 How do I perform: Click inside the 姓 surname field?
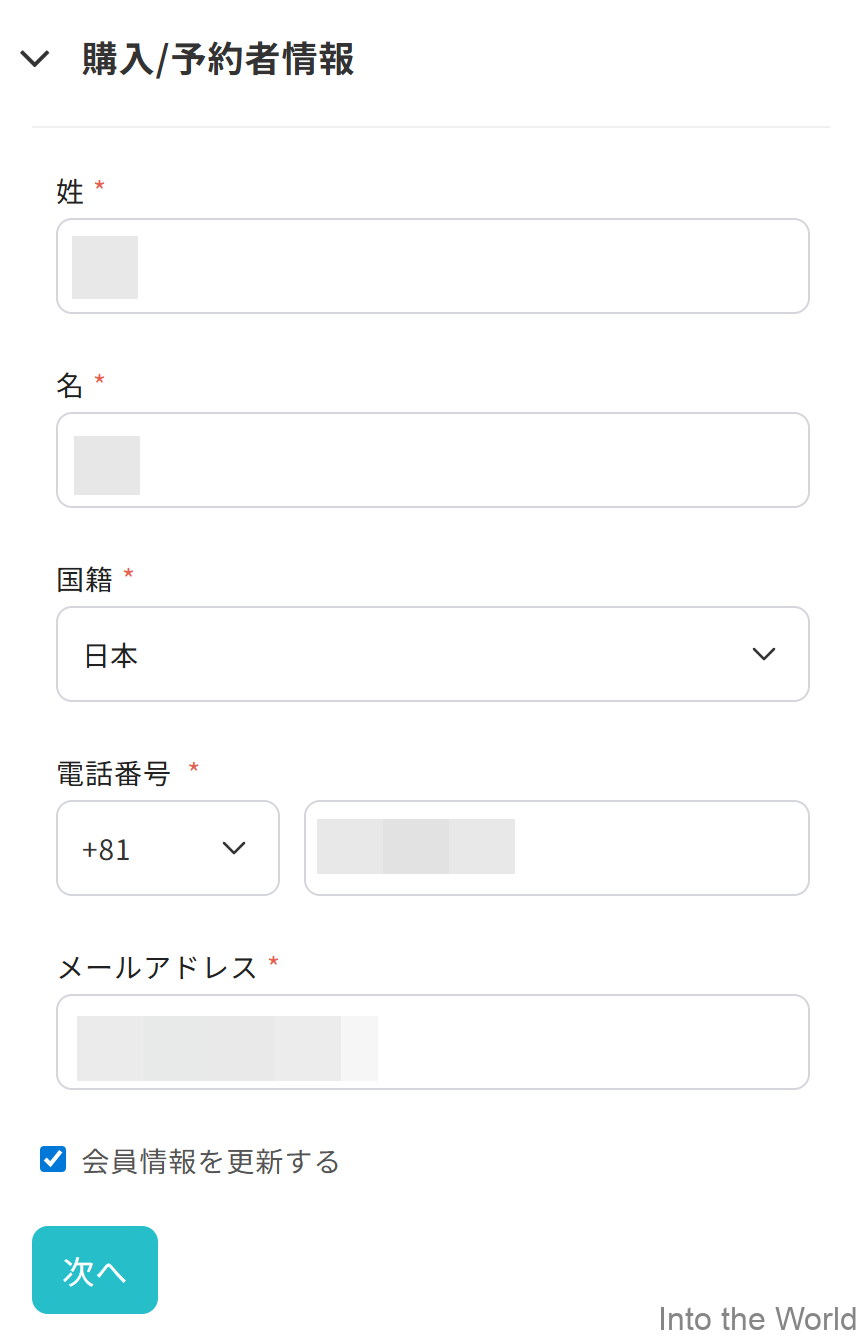[x=432, y=266]
